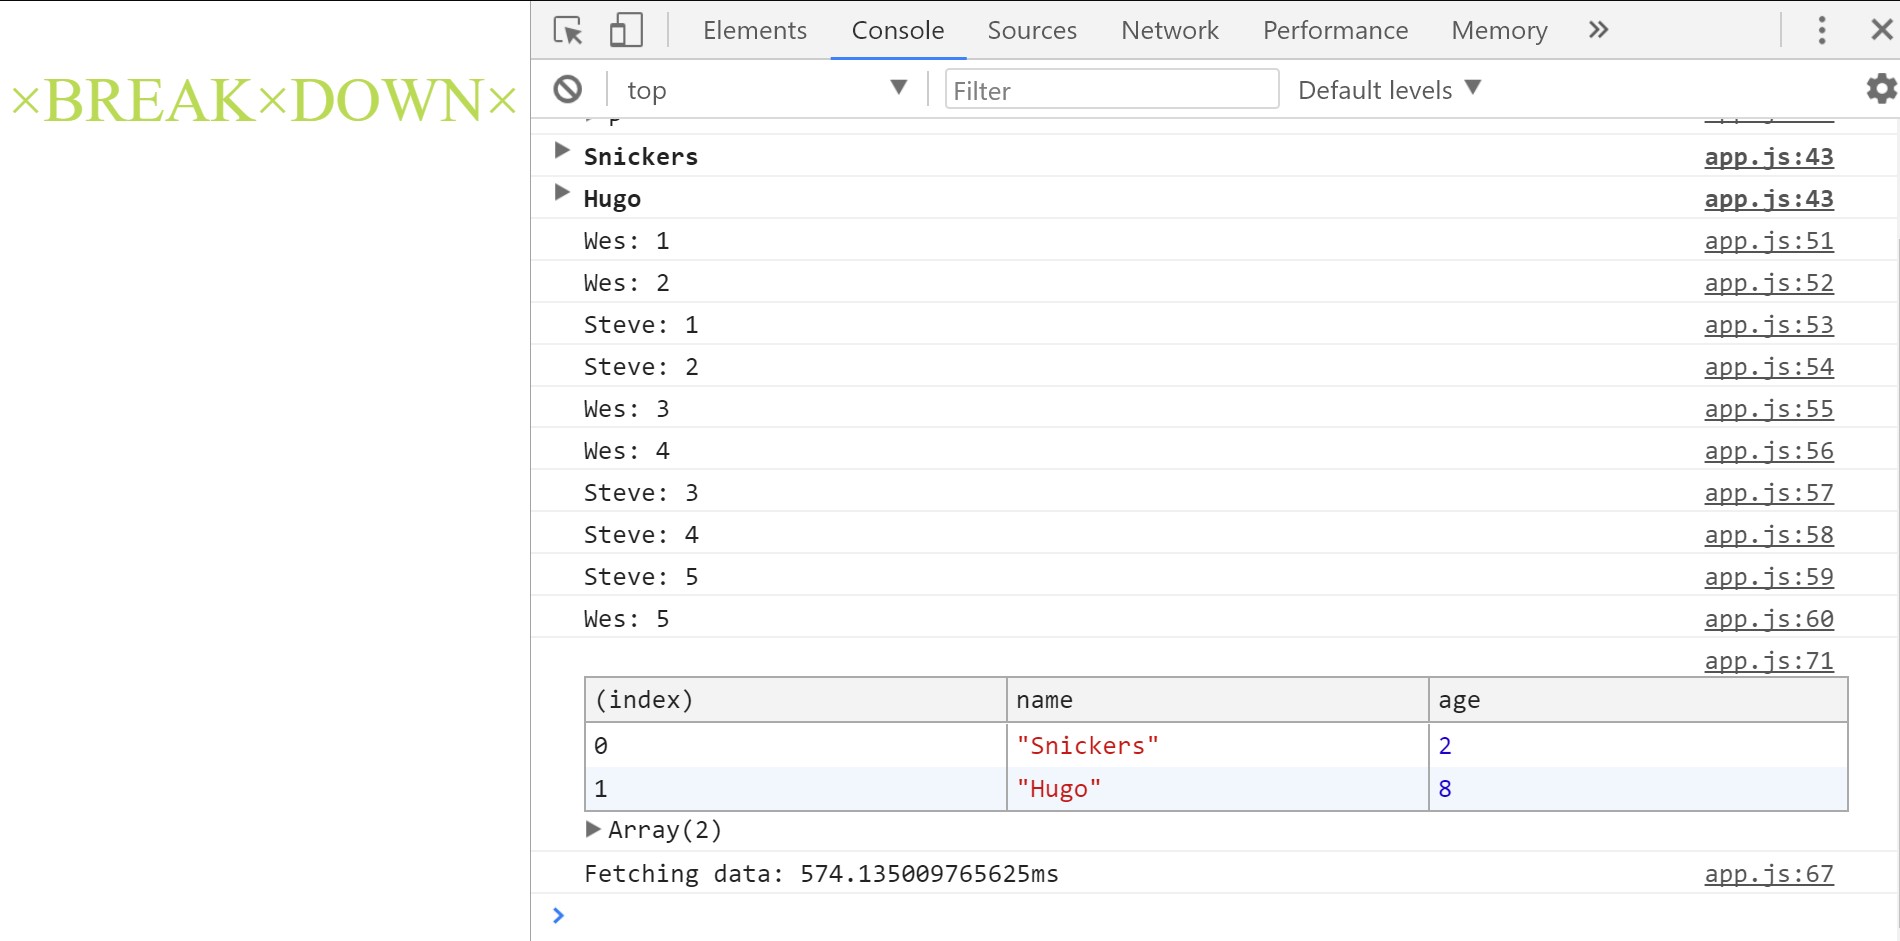Open the app.js:59 source link
The height and width of the screenshot is (941, 1900).
click(1769, 577)
